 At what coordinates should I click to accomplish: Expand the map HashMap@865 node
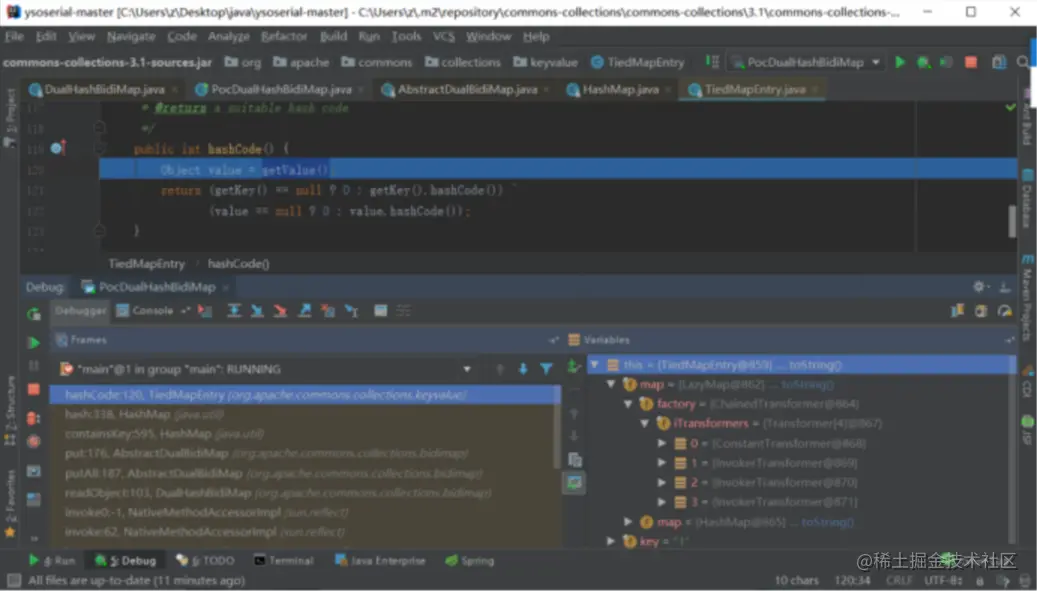[x=628, y=522]
